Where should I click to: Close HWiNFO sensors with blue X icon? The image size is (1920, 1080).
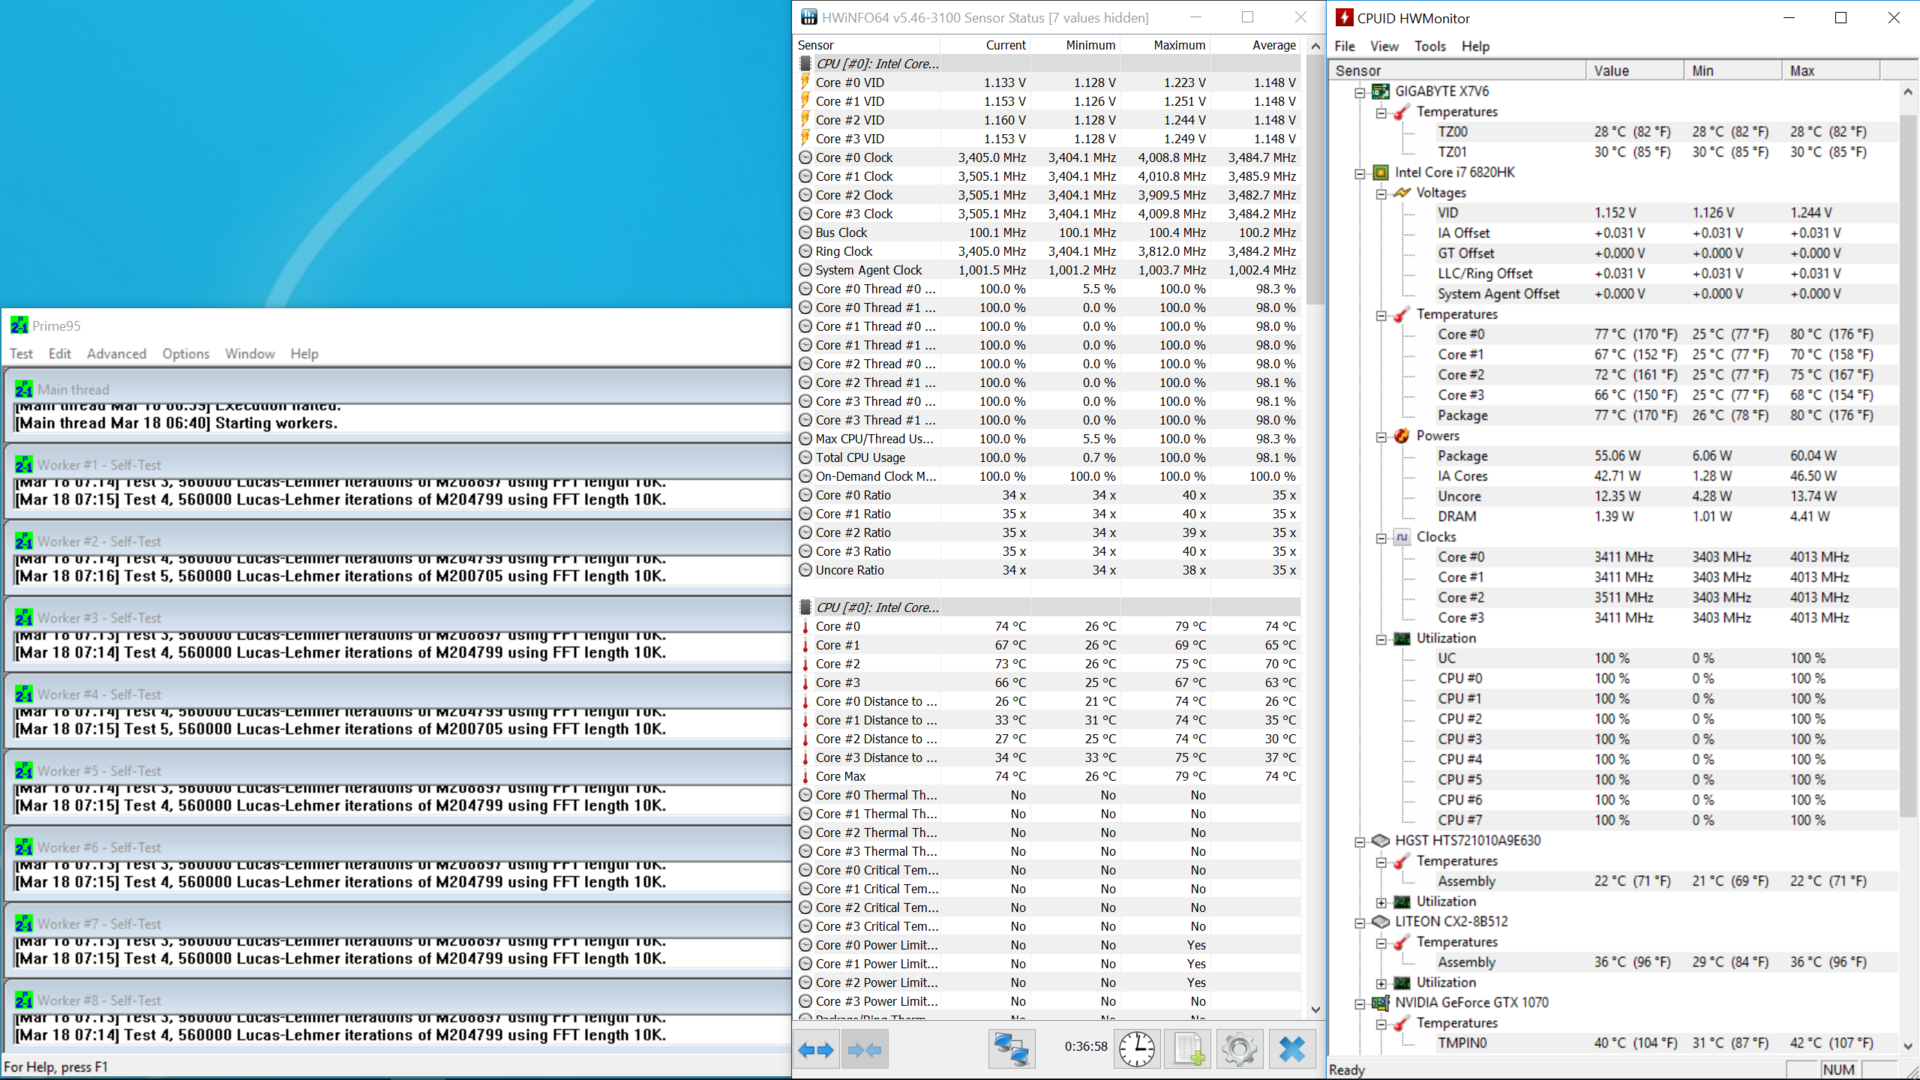[x=1292, y=1049]
